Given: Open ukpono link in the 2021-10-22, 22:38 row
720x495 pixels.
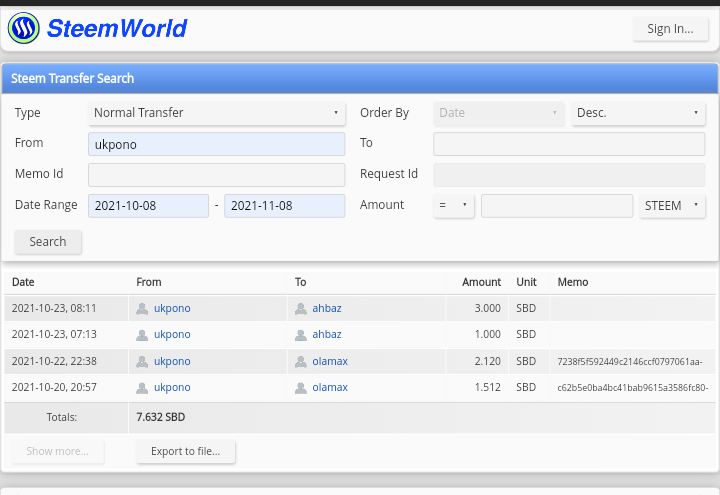Looking at the screenshot, I should click(172, 361).
